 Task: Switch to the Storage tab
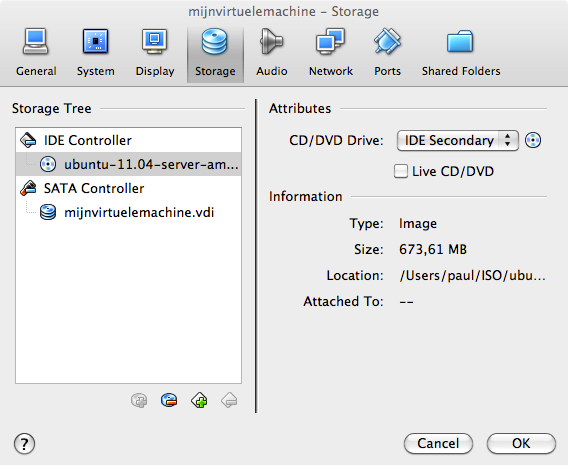(215, 54)
